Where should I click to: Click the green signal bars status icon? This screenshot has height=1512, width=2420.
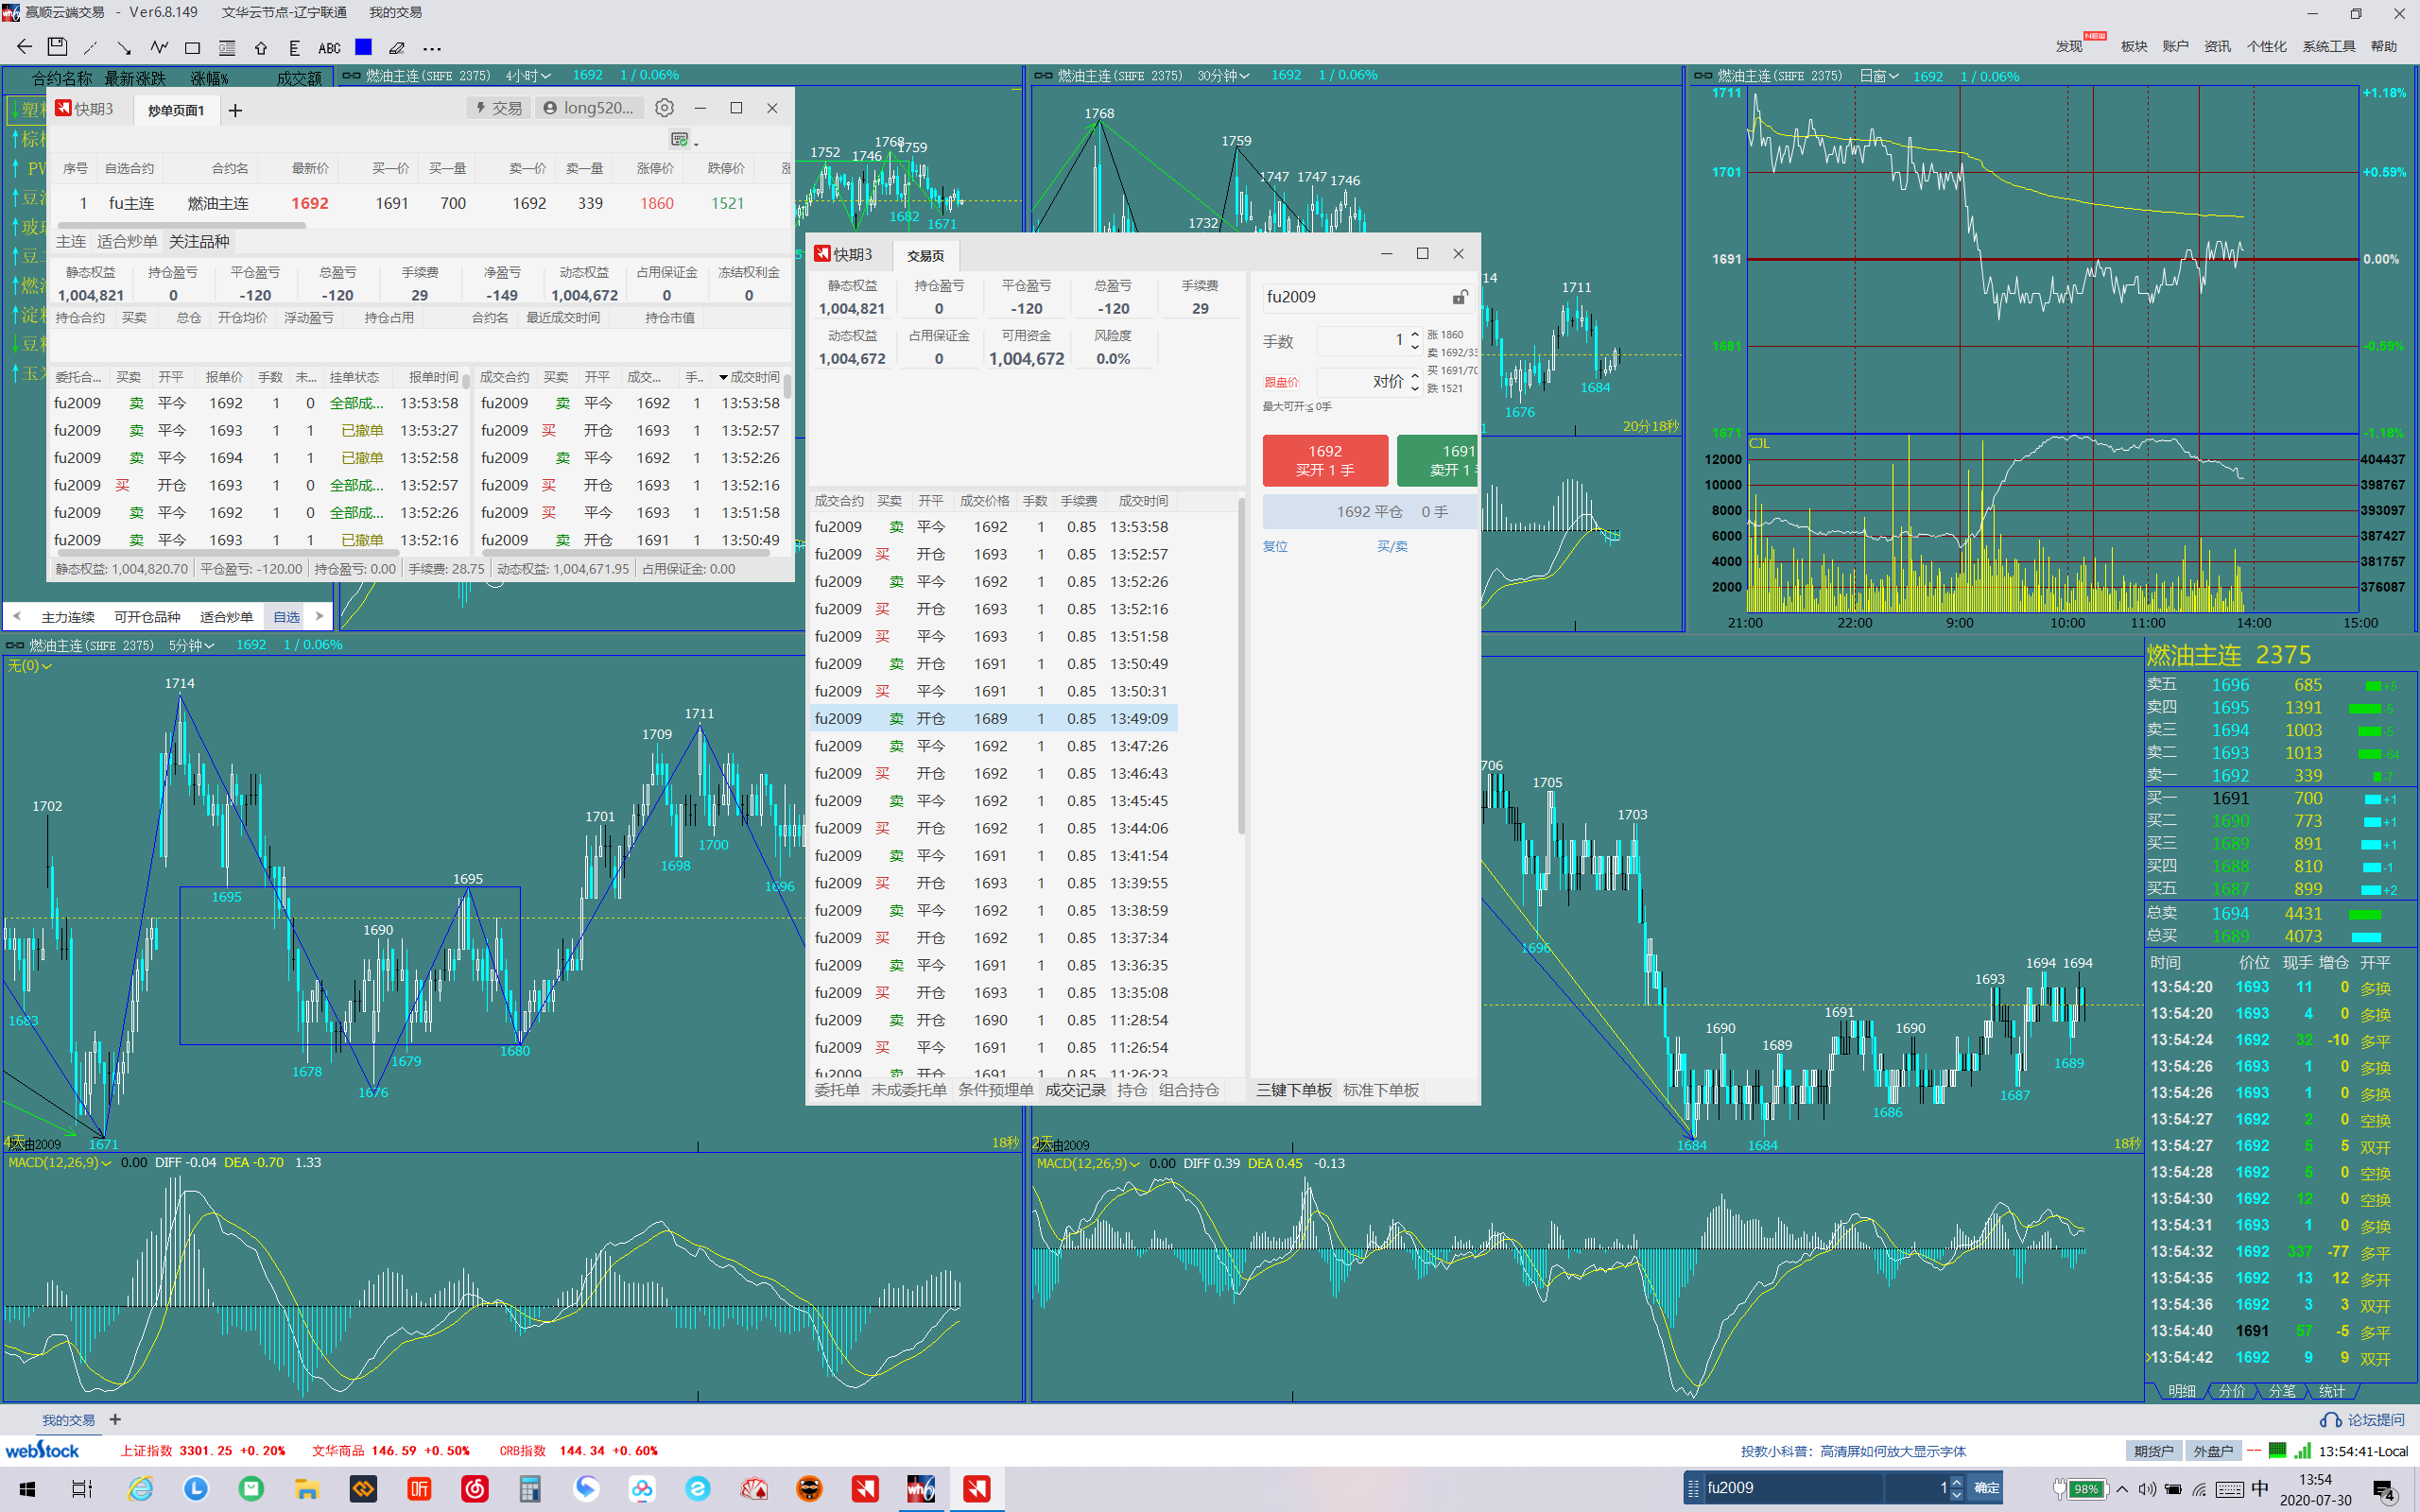coord(2301,1451)
